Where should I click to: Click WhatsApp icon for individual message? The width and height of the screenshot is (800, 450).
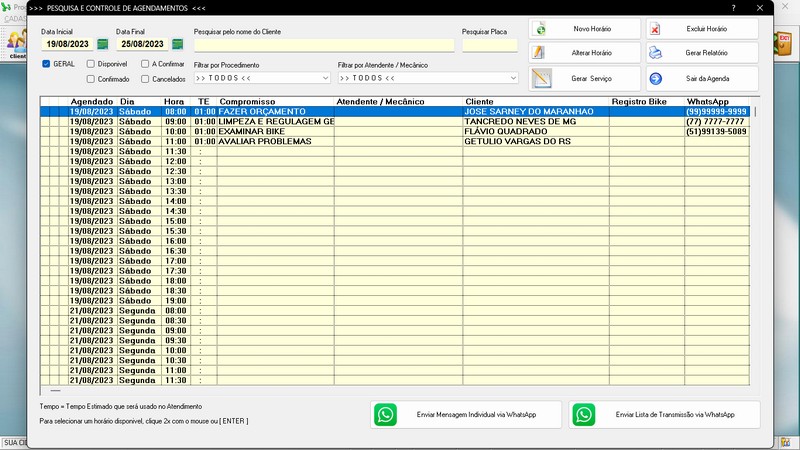click(x=385, y=414)
